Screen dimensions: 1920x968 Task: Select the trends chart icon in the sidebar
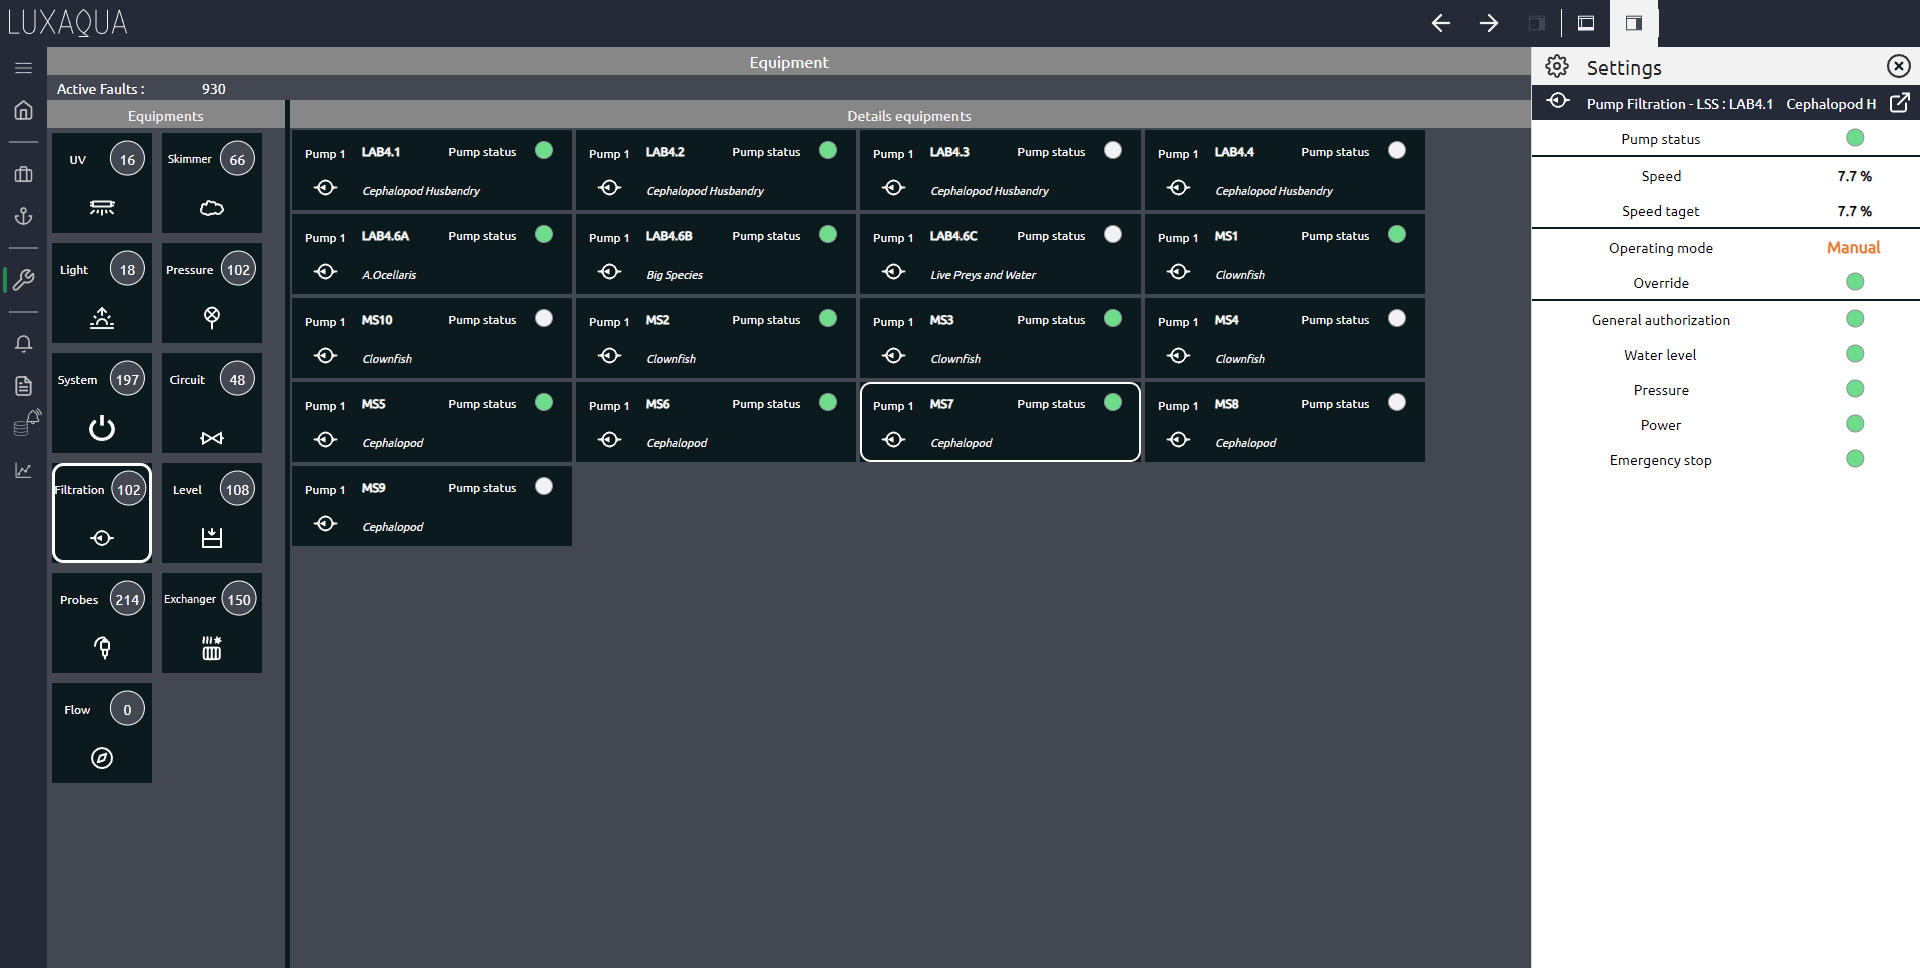click(x=23, y=470)
